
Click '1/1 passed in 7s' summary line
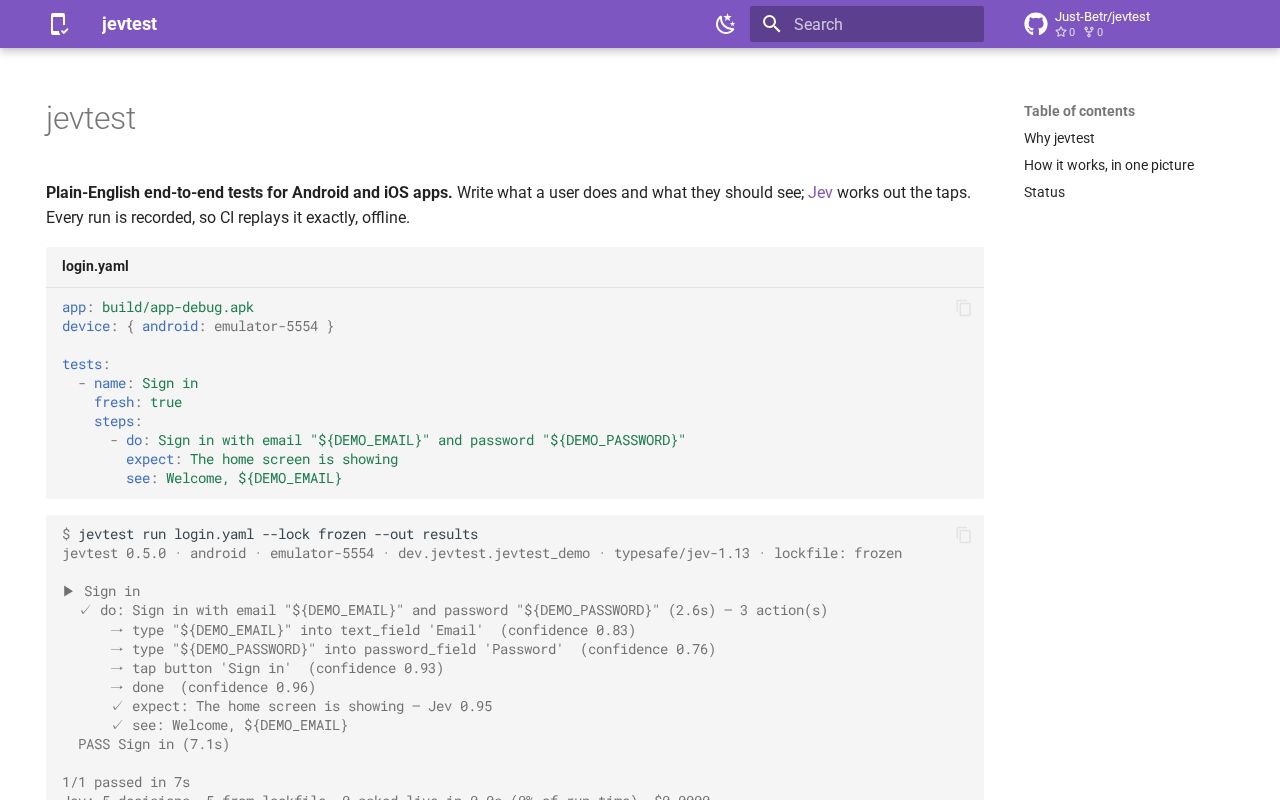(126, 782)
